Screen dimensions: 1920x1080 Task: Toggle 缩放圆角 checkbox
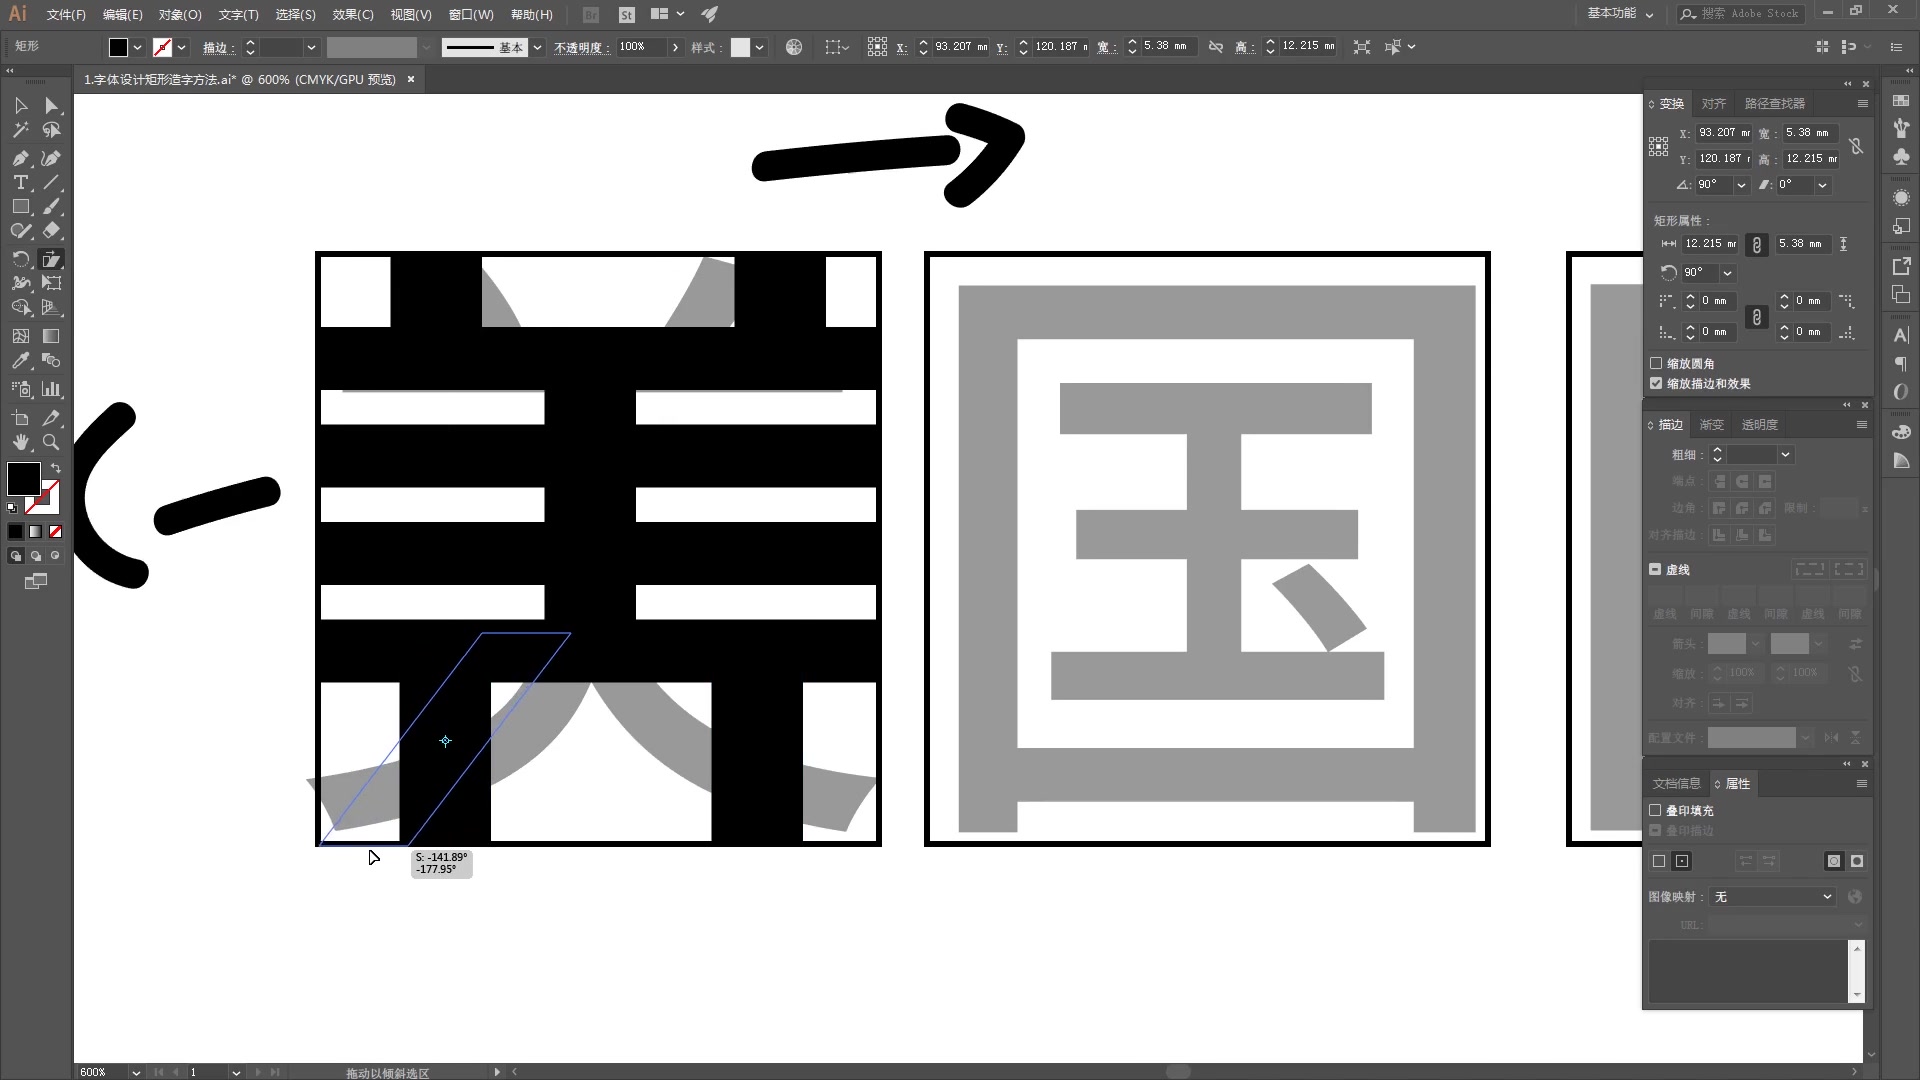(x=1656, y=363)
